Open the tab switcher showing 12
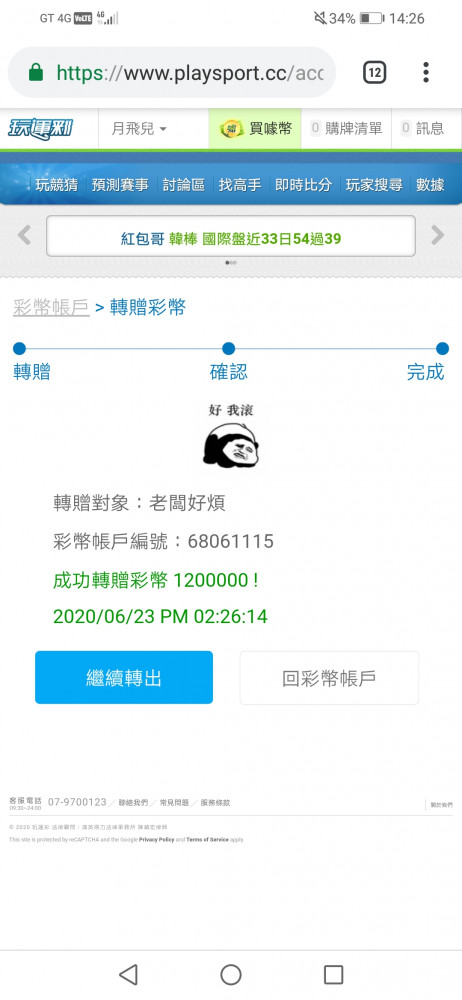Image resolution: width=462 pixels, height=1000 pixels. (375, 73)
